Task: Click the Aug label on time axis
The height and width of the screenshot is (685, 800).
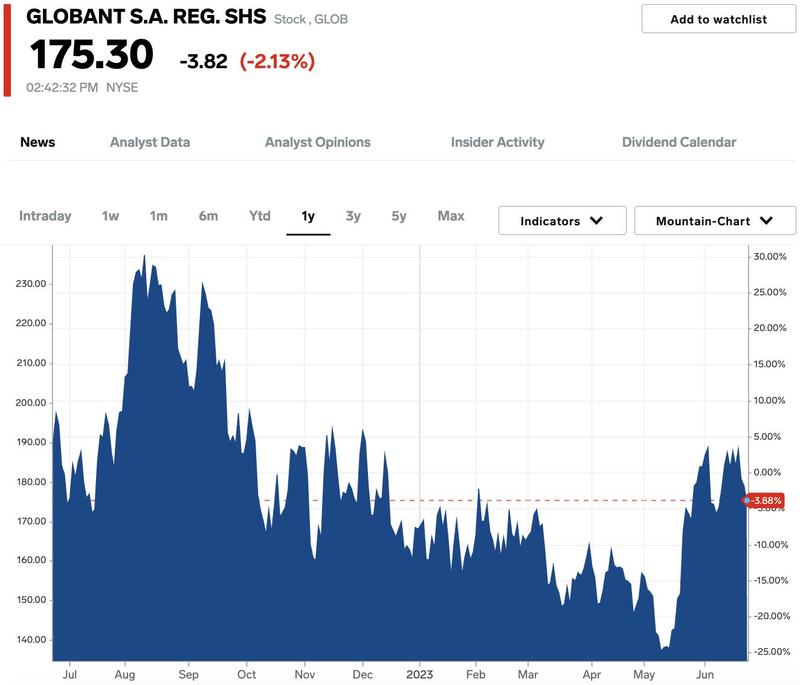Action: point(124,674)
